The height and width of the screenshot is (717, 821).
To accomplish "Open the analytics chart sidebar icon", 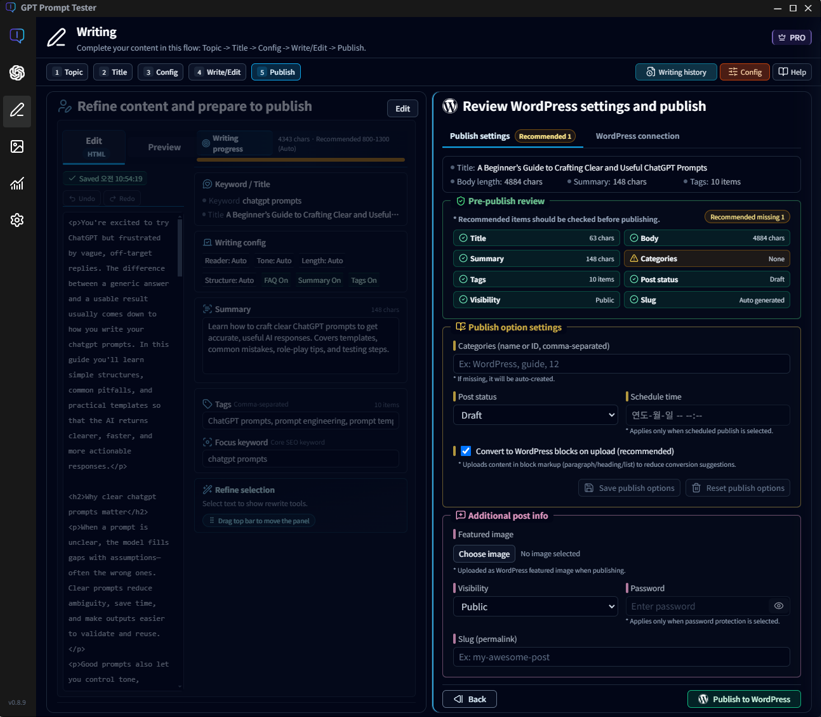I will coord(17,184).
